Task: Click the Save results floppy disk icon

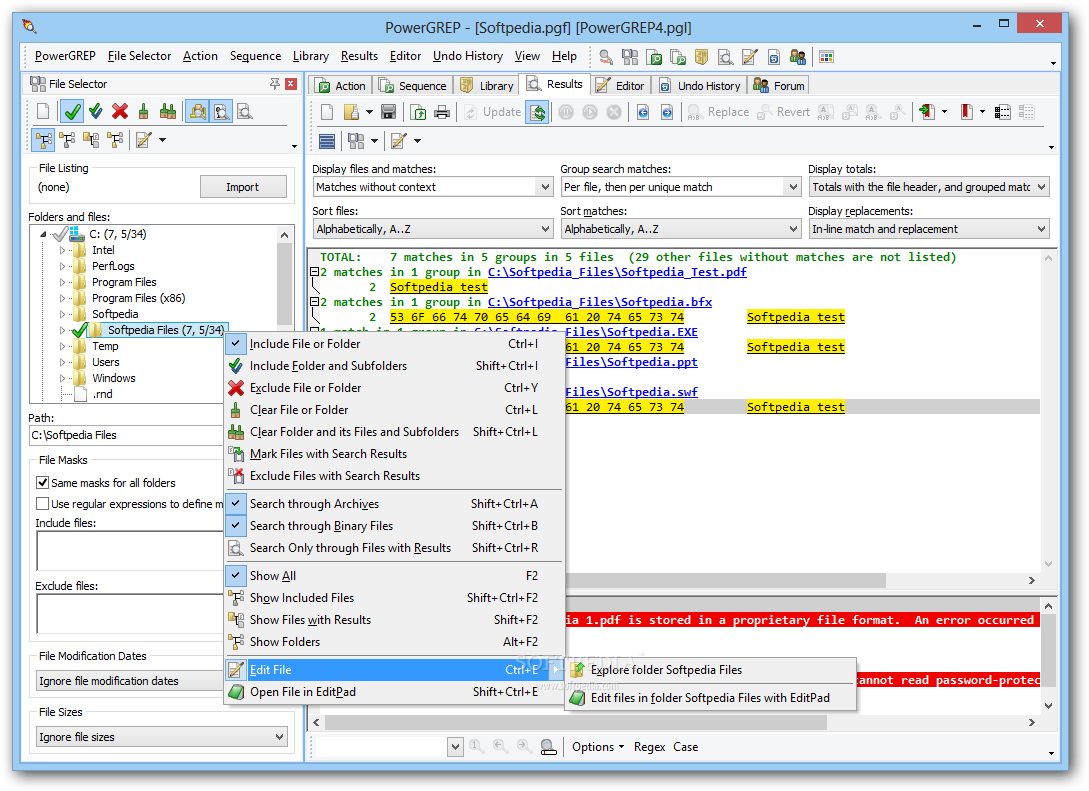Action: pyautogui.click(x=388, y=112)
